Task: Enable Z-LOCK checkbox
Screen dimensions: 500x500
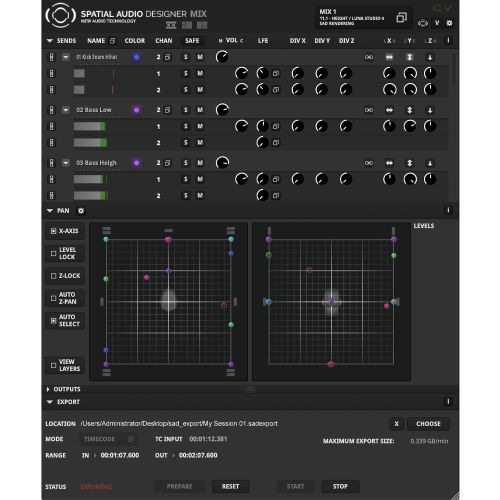Action: (x=53, y=276)
